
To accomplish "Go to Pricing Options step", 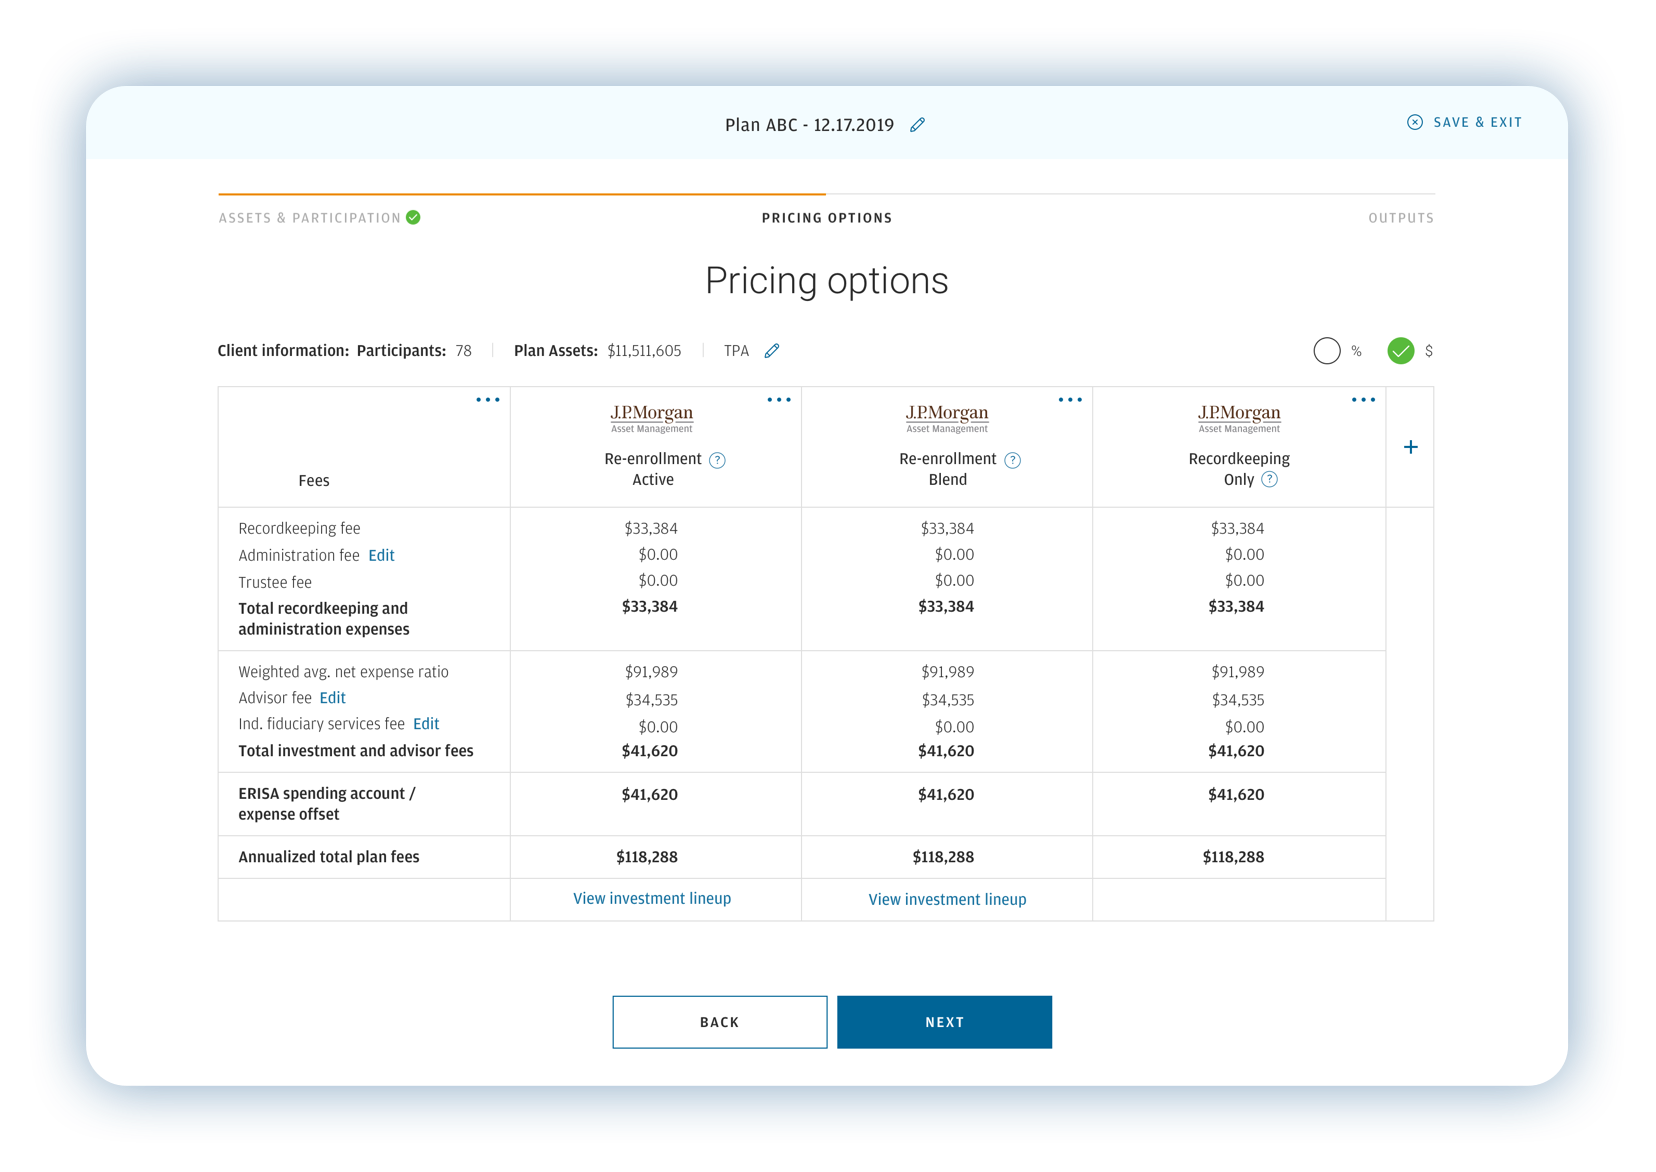I will (x=827, y=218).
